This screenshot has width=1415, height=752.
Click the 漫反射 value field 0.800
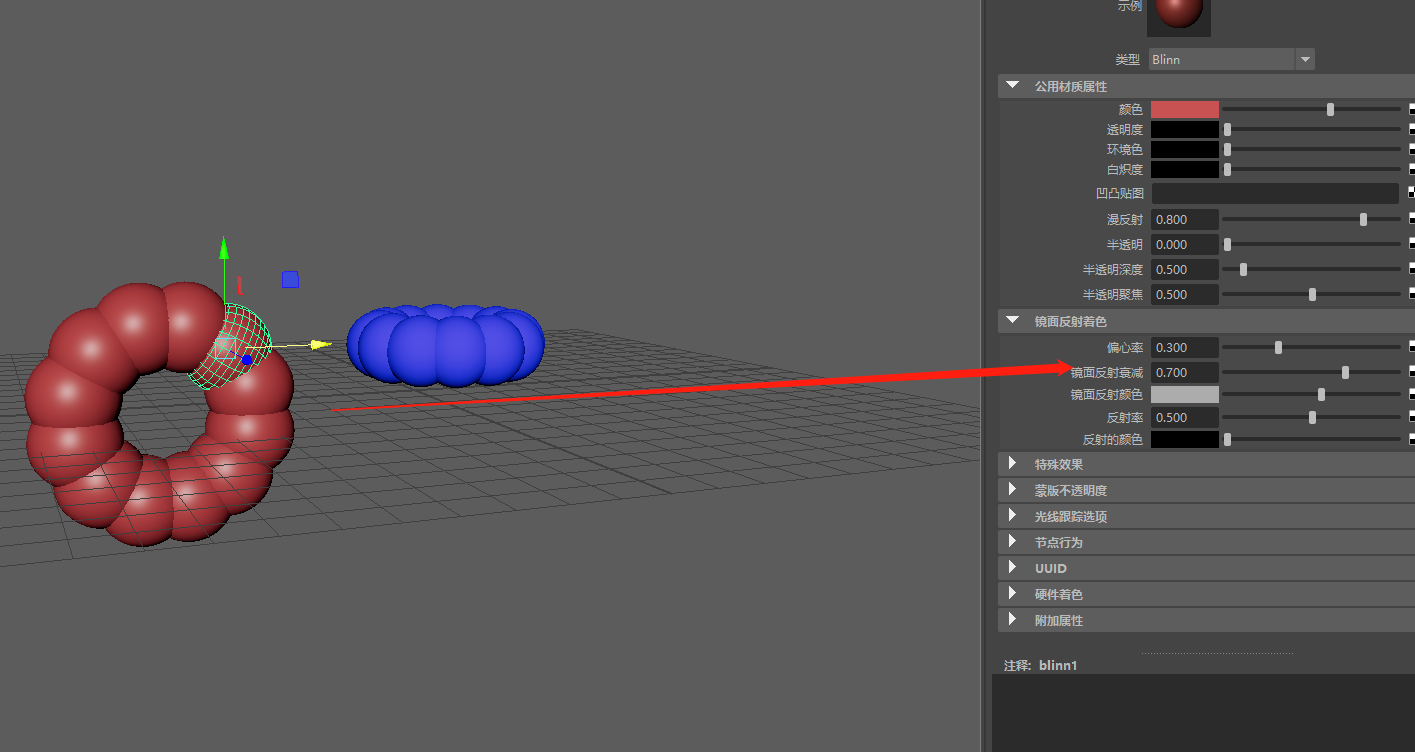coord(1185,219)
